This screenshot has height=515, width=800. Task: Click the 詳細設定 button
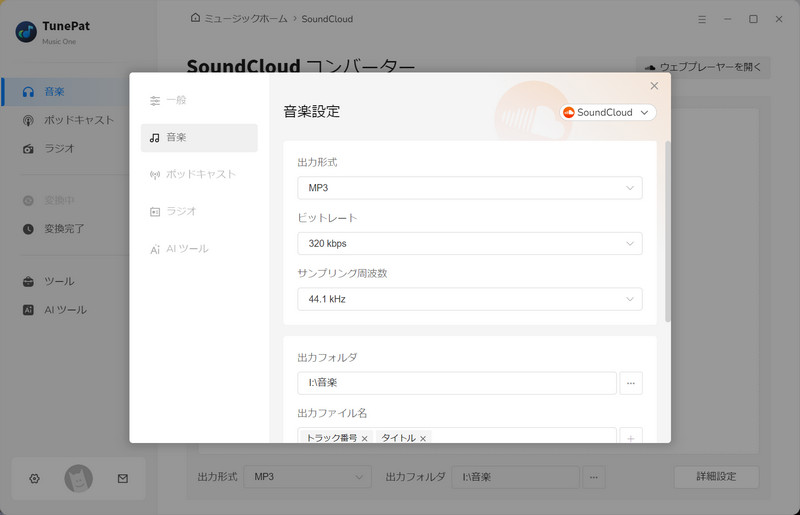[716, 477]
